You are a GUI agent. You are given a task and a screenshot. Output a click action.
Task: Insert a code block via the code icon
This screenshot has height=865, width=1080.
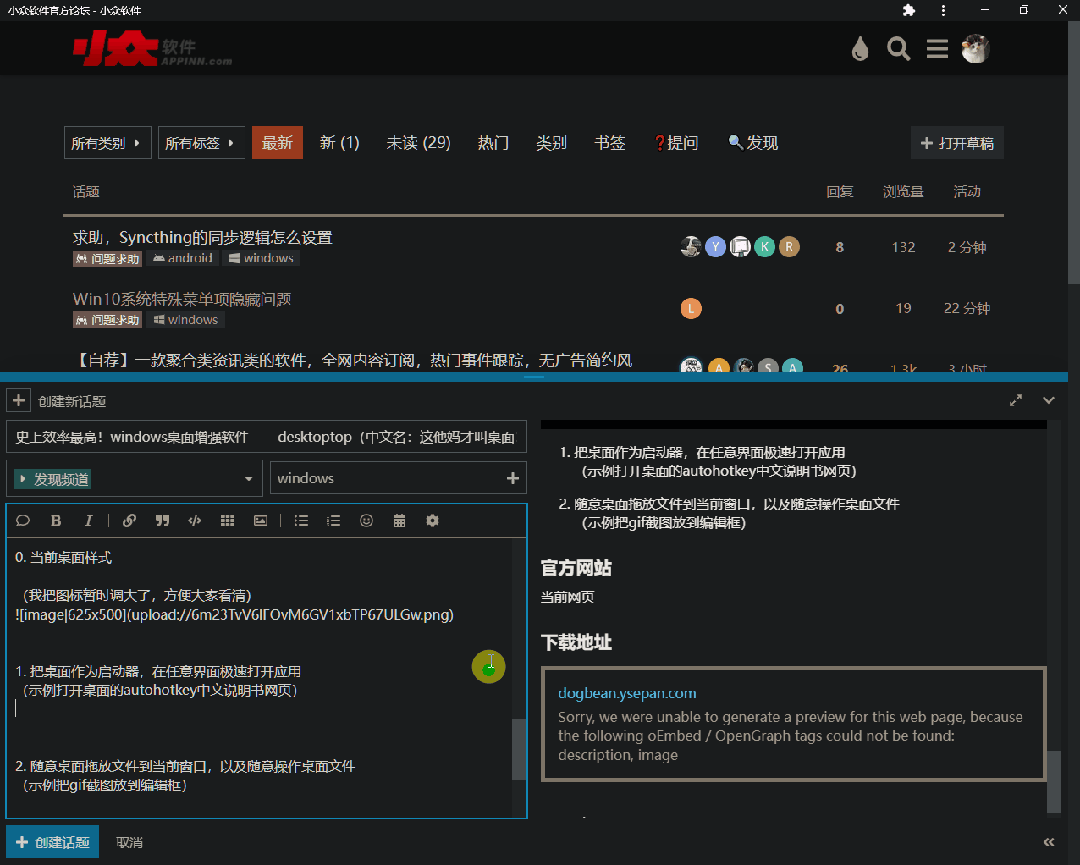[x=194, y=520]
